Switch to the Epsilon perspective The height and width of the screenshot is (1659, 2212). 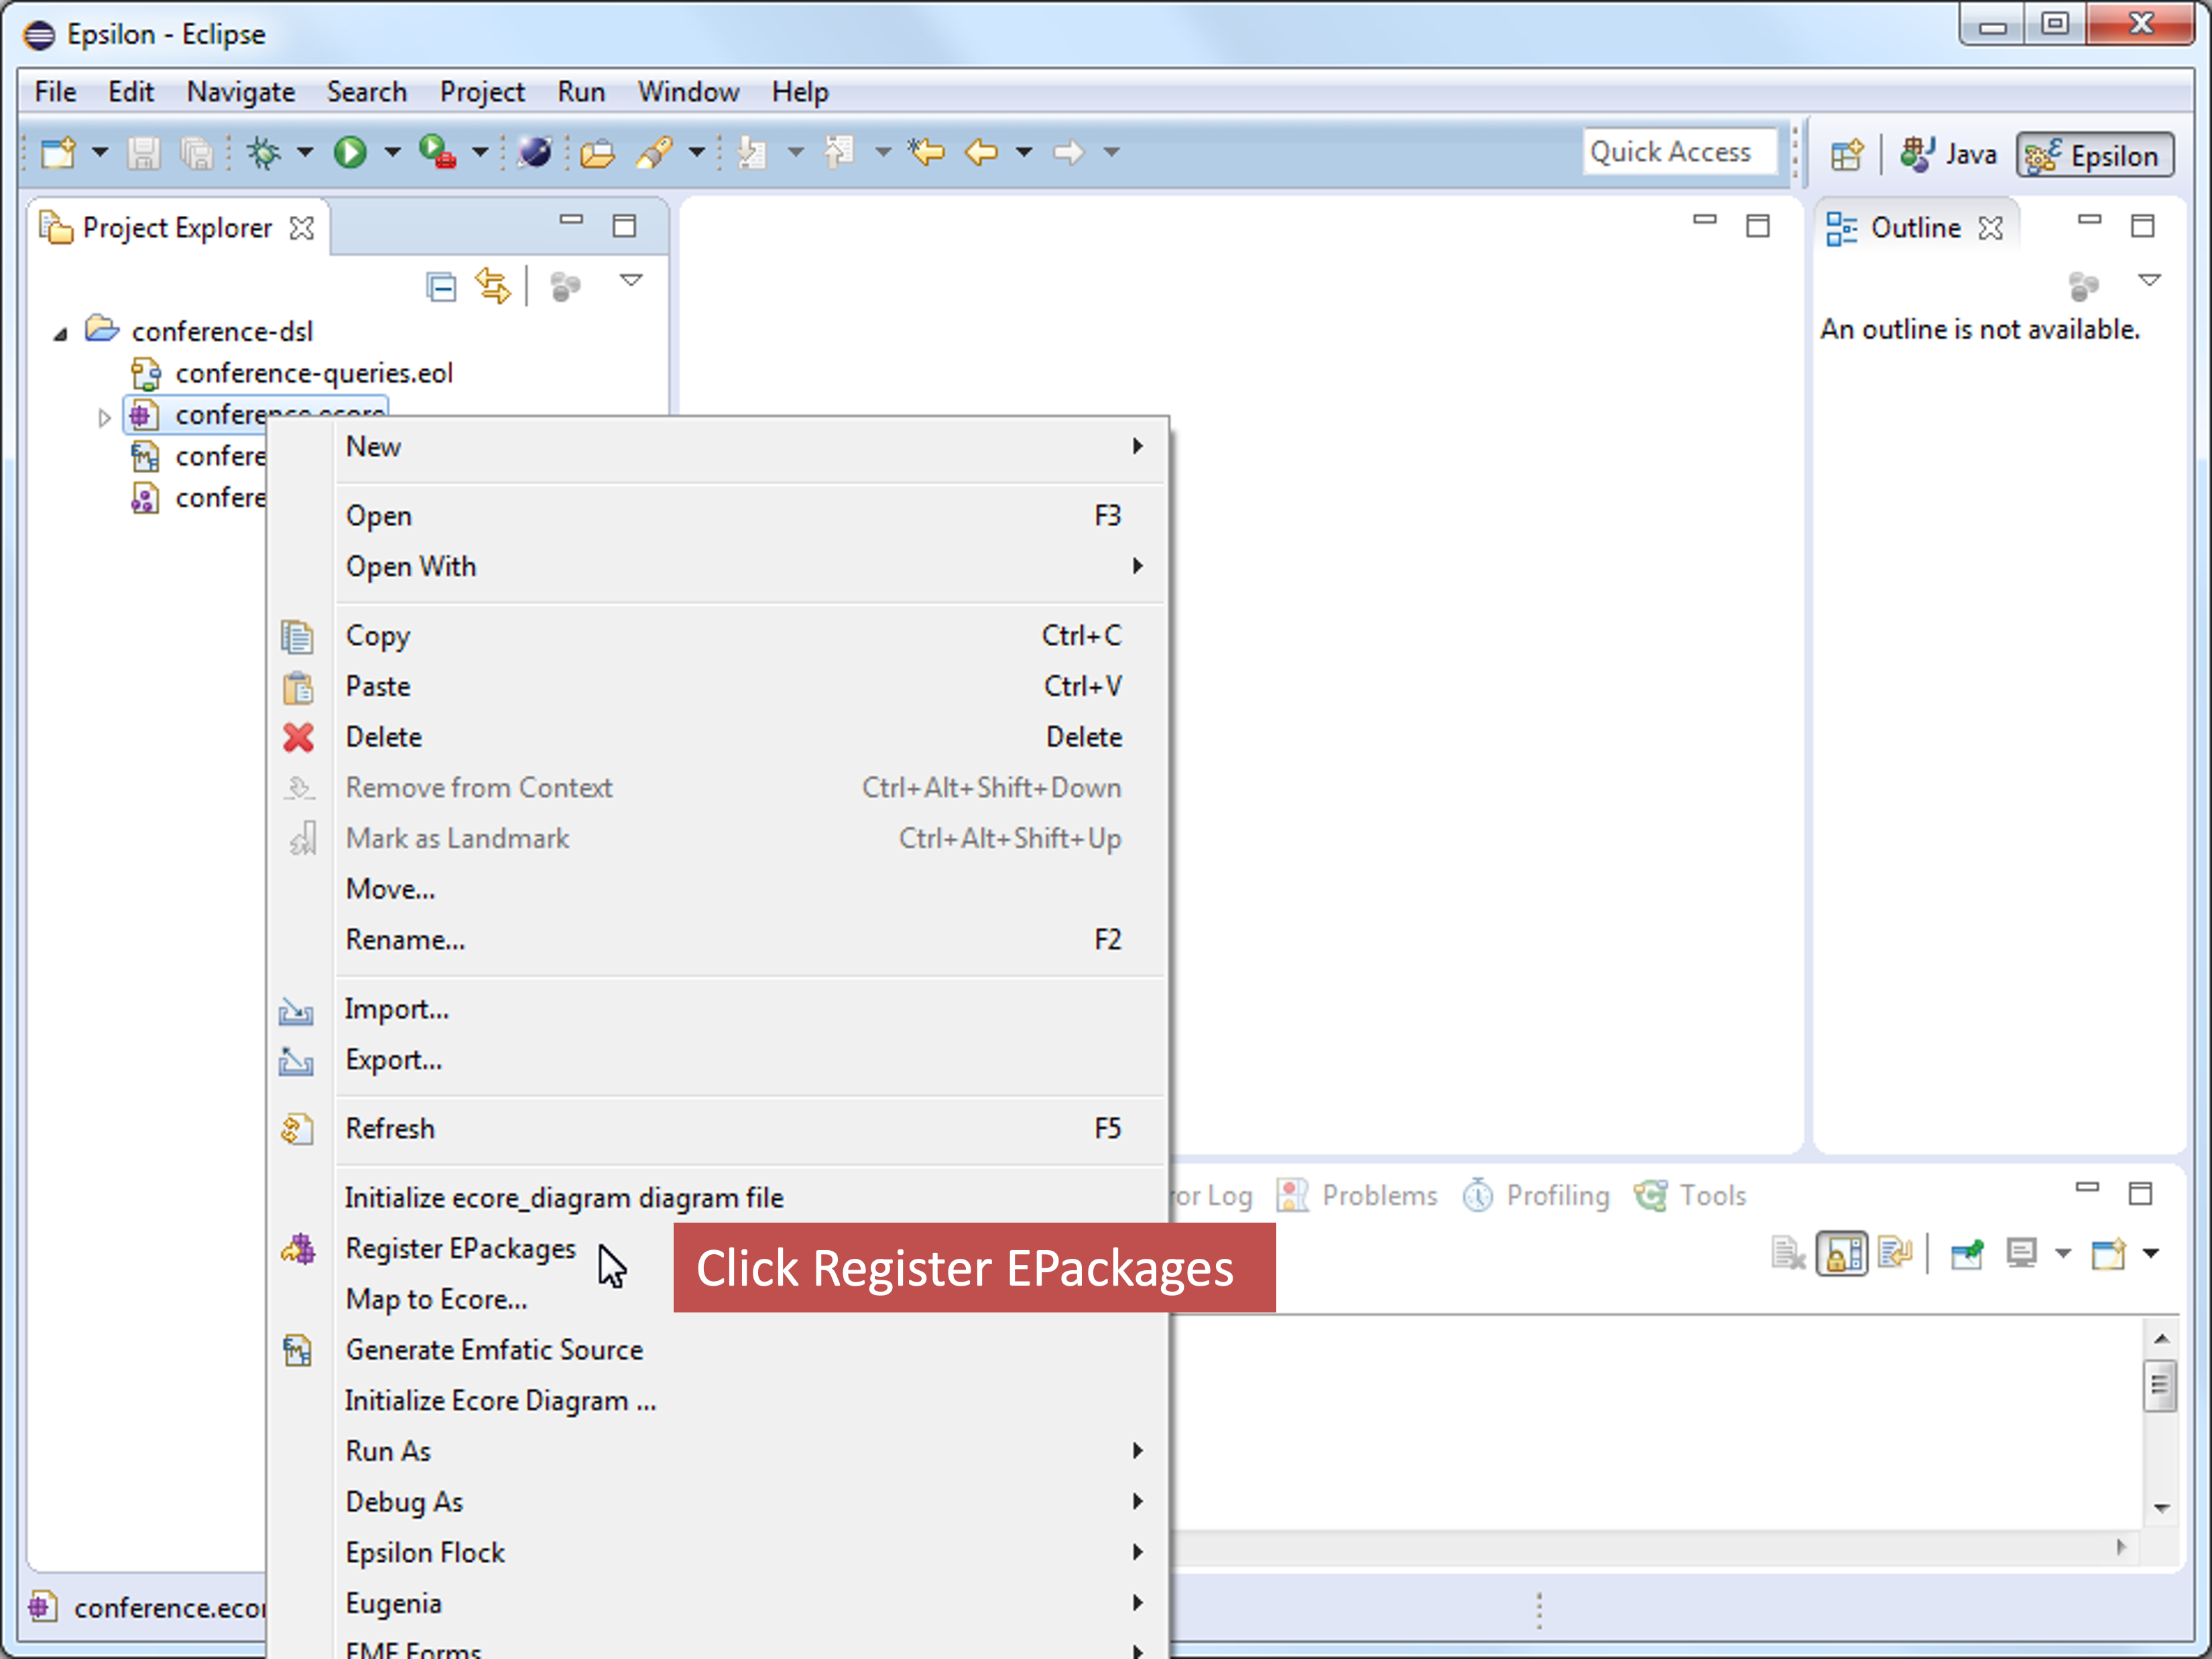point(2096,155)
